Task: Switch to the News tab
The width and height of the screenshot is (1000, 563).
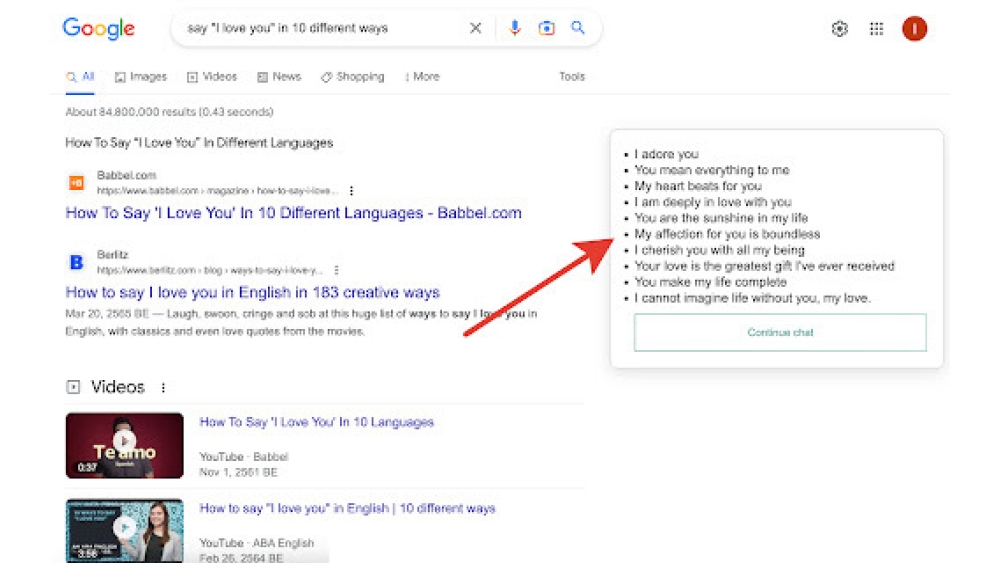Action: coord(279,77)
